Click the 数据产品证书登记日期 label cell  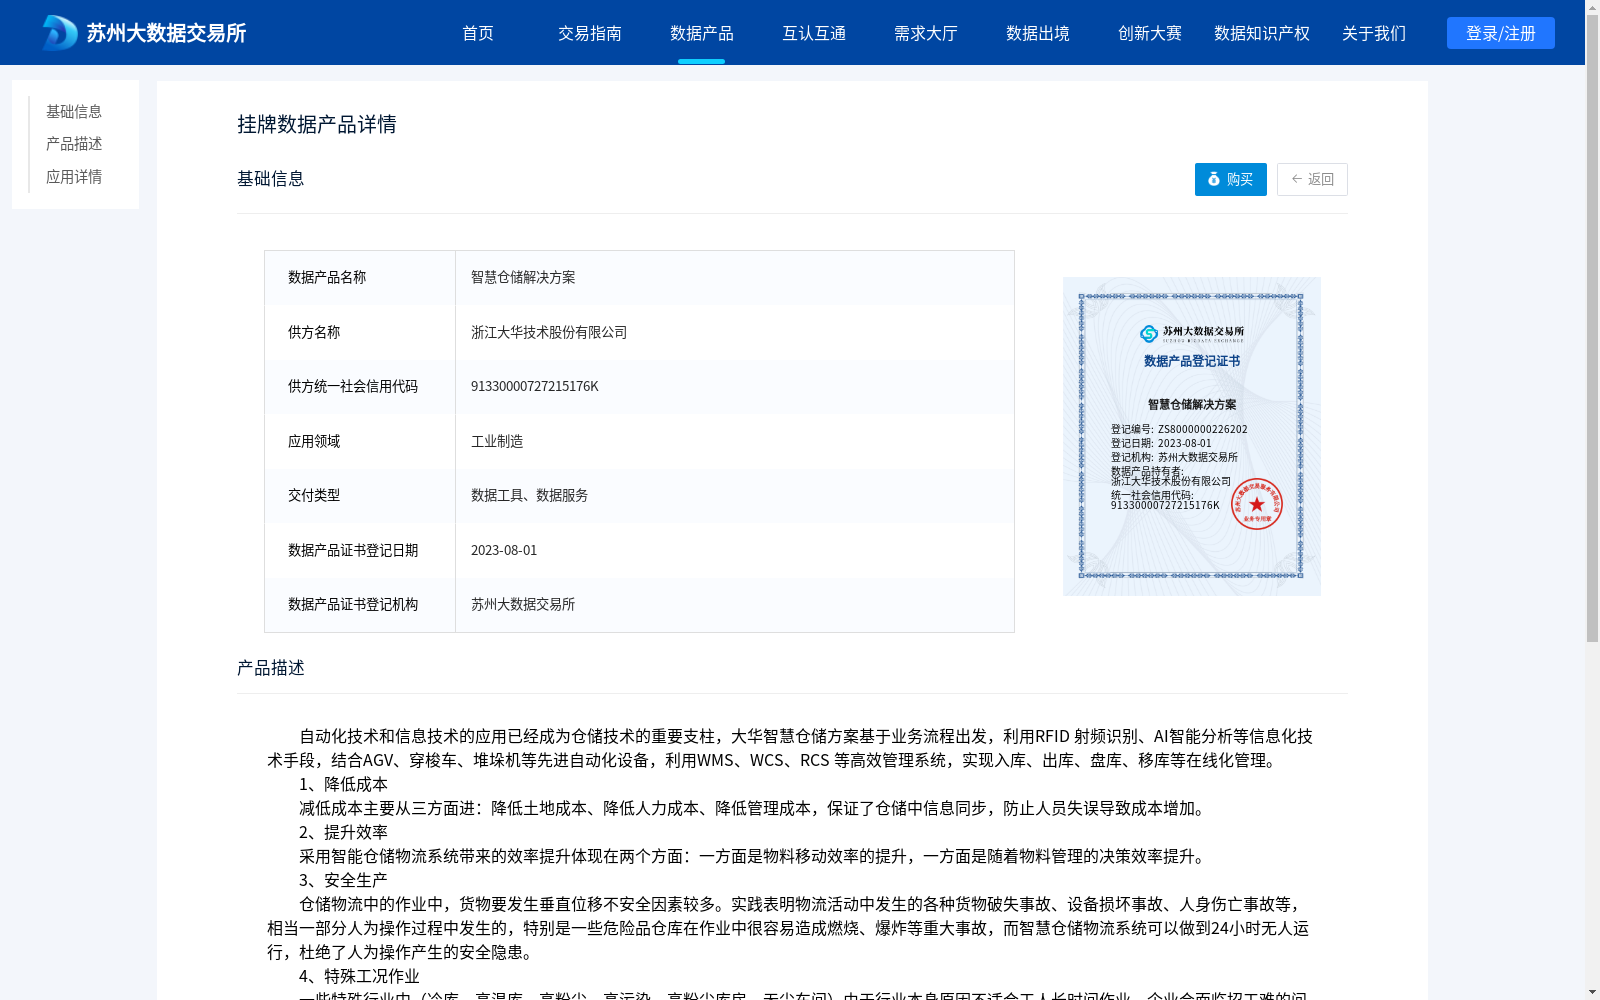click(360, 550)
